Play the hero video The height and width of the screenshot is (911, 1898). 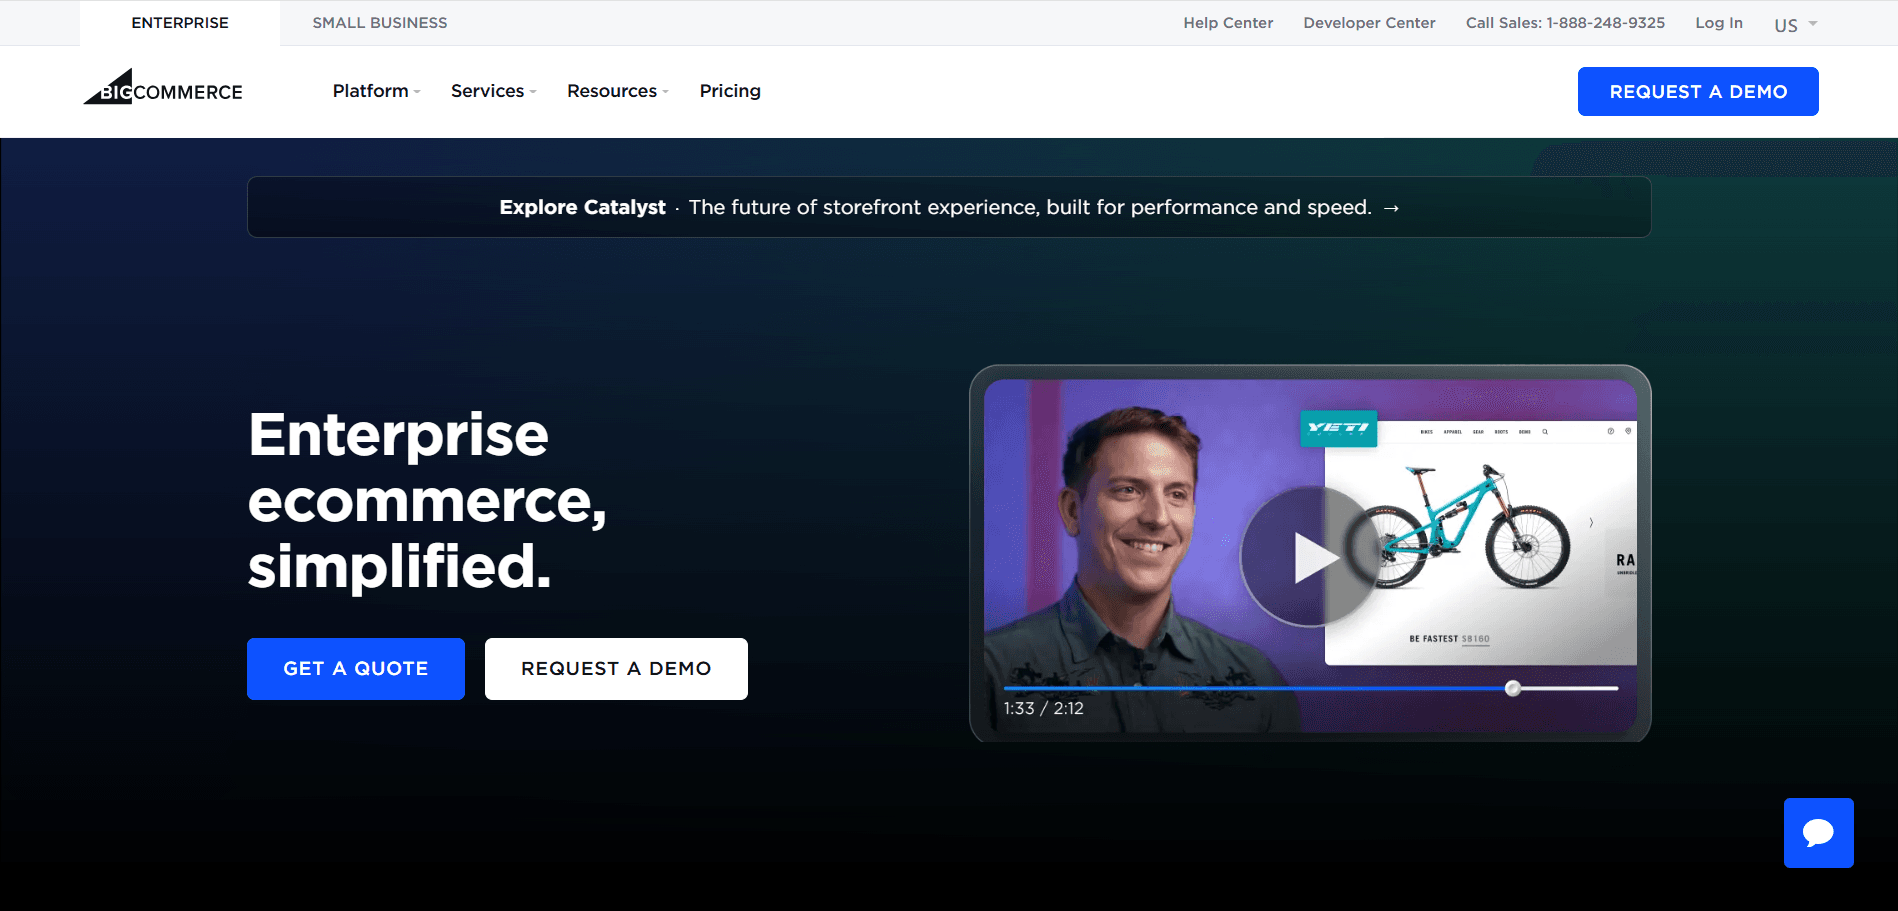pos(1310,557)
